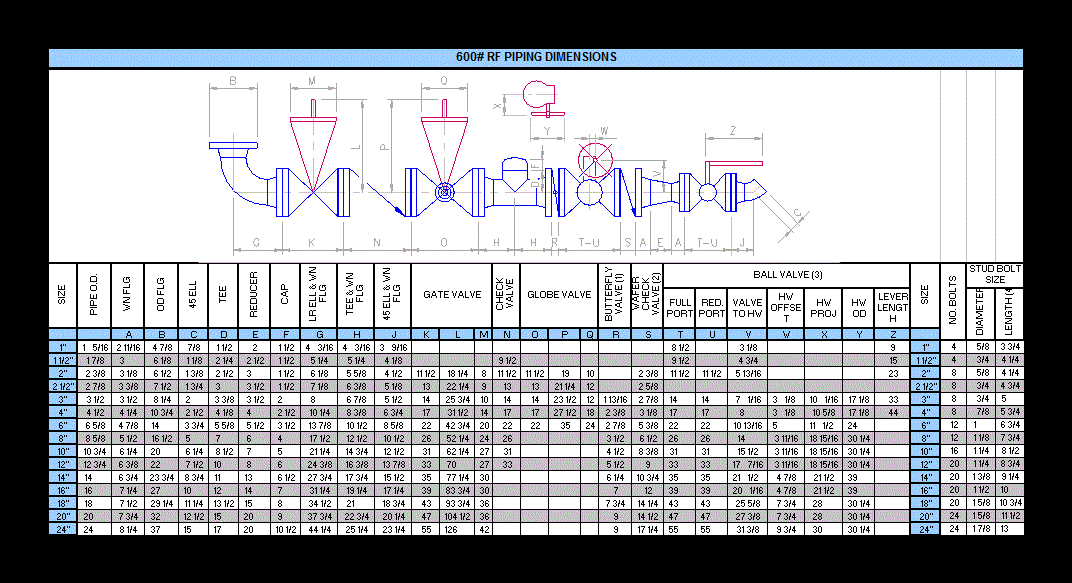This screenshot has height=583, width=1072.
Task: Click the NO. BOLTS column header
Action: (953, 295)
